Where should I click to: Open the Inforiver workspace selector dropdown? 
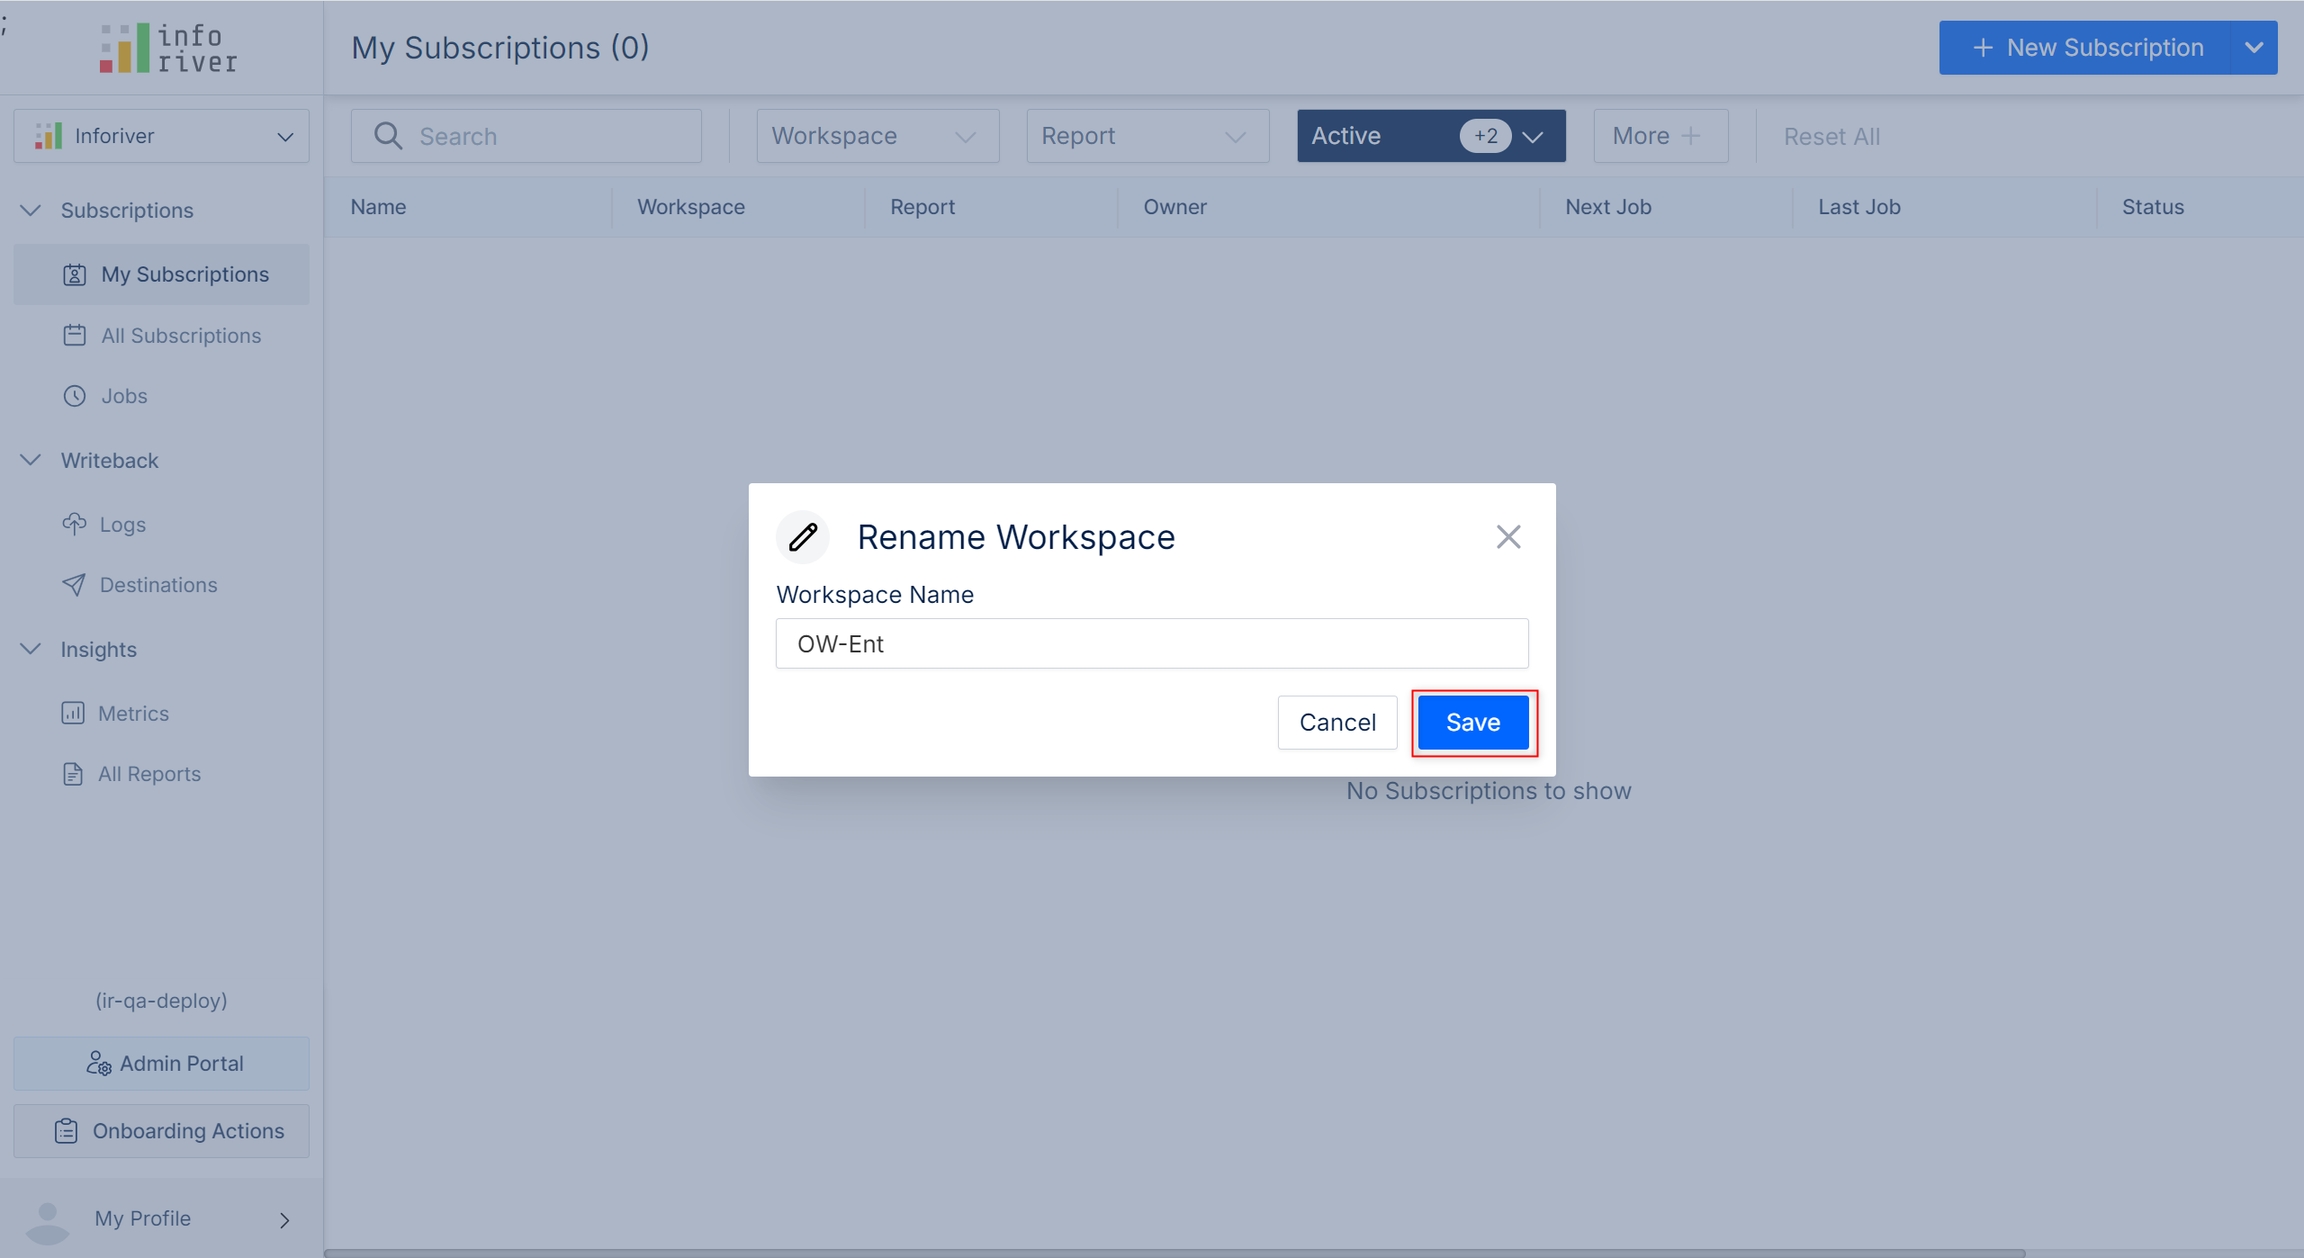(162, 136)
